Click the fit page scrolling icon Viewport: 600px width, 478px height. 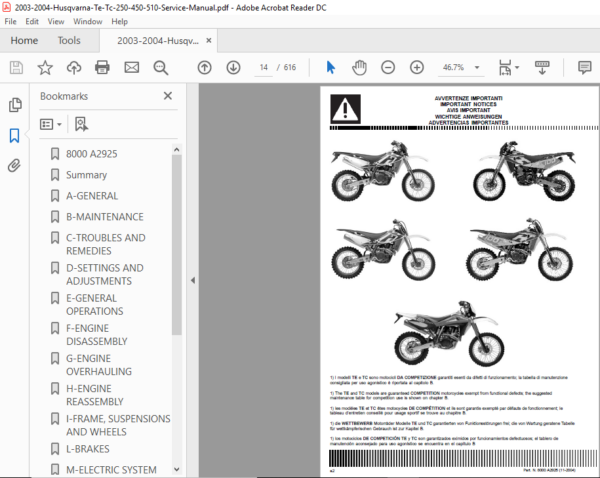pyautogui.click(x=505, y=68)
